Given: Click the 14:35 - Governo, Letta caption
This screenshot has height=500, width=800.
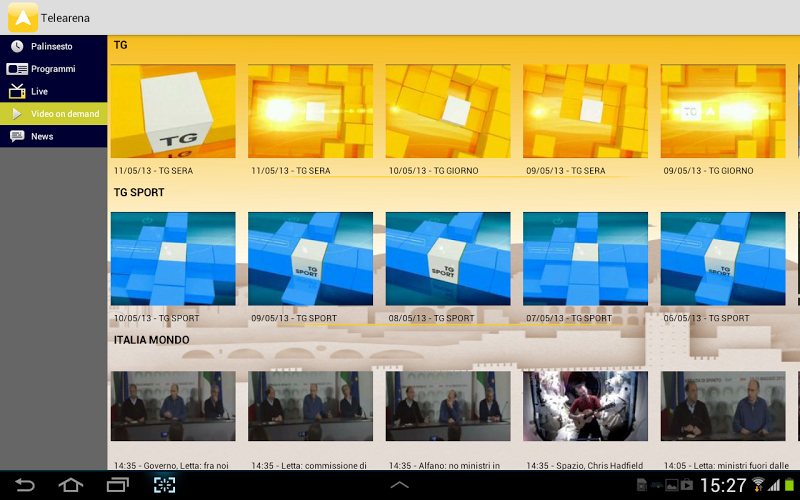Looking at the screenshot, I should tap(171, 465).
